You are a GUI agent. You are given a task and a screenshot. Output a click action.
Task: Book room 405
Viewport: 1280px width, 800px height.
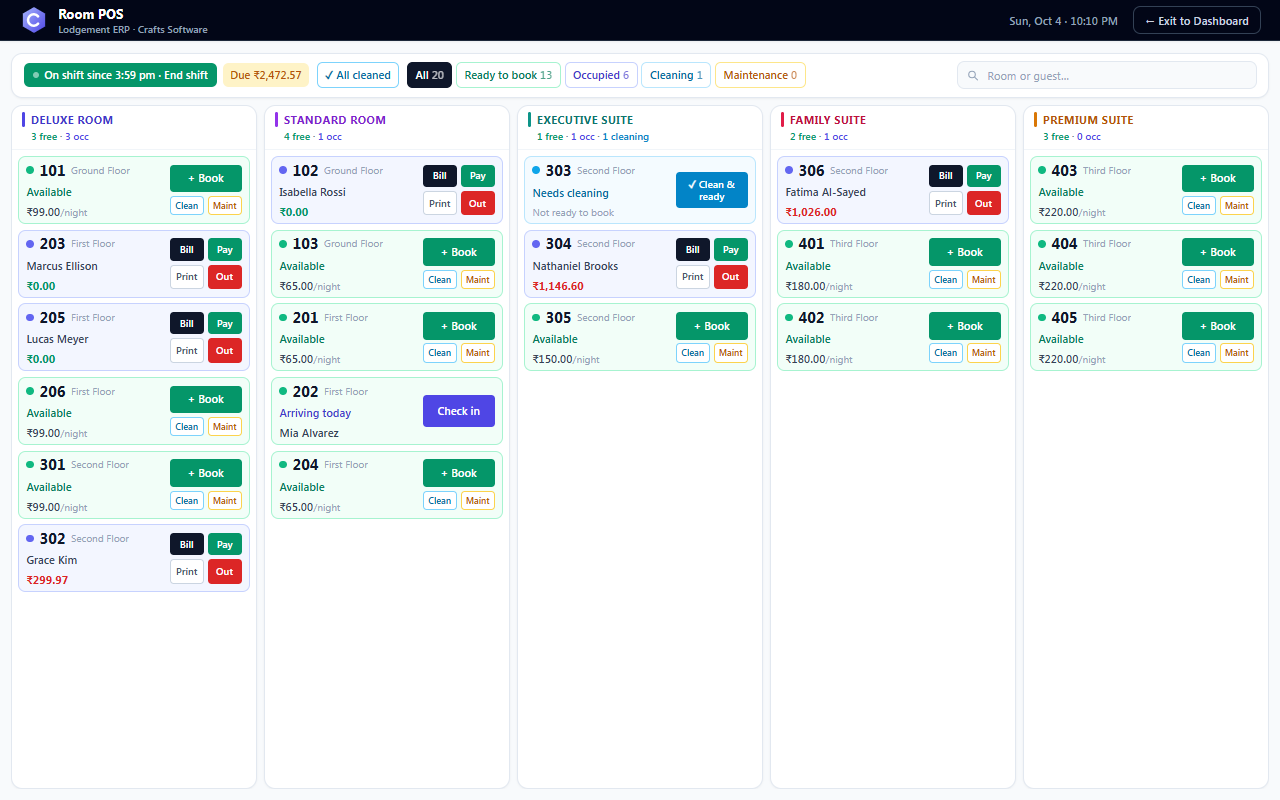coord(1218,326)
